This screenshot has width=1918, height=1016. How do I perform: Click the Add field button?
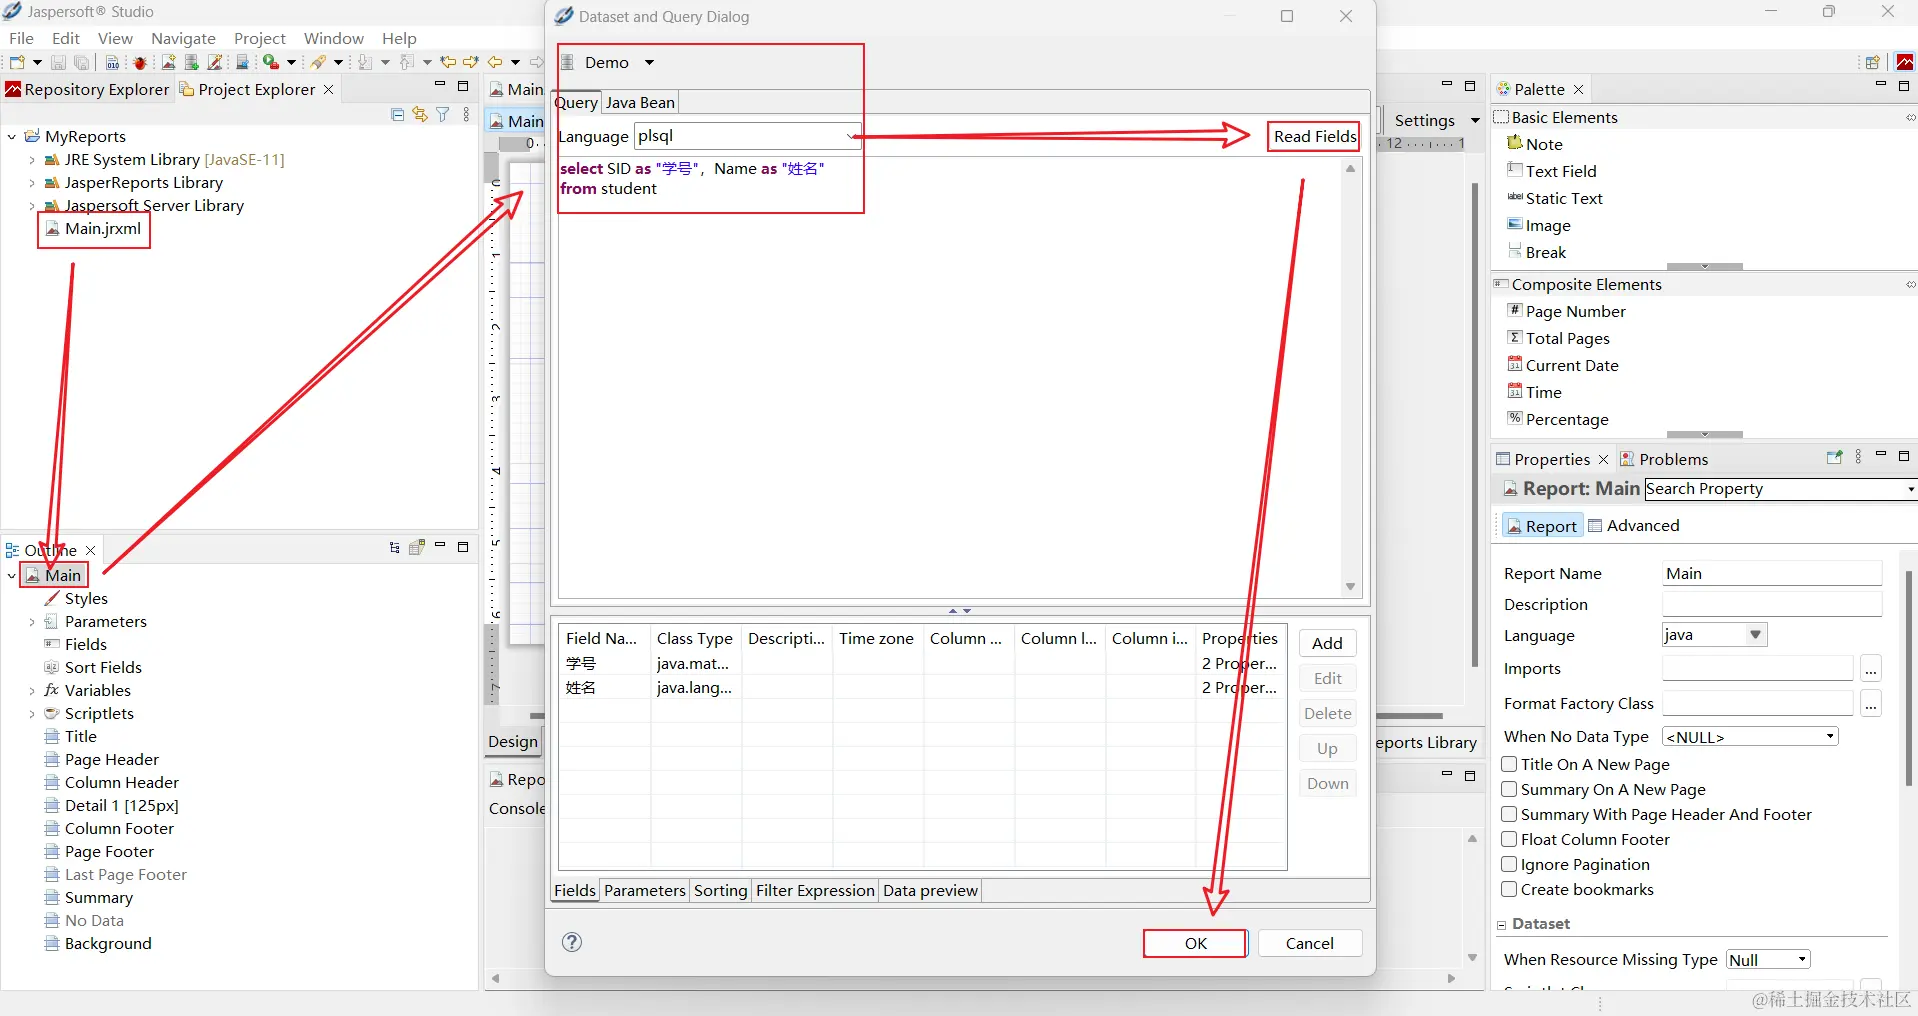(x=1327, y=643)
